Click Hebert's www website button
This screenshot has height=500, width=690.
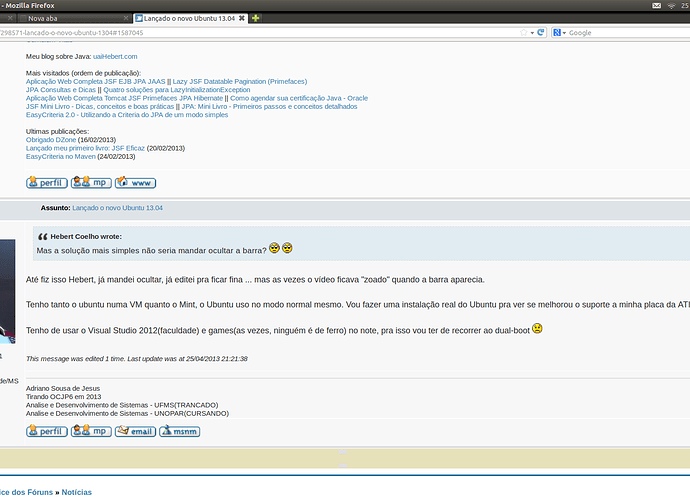136,182
